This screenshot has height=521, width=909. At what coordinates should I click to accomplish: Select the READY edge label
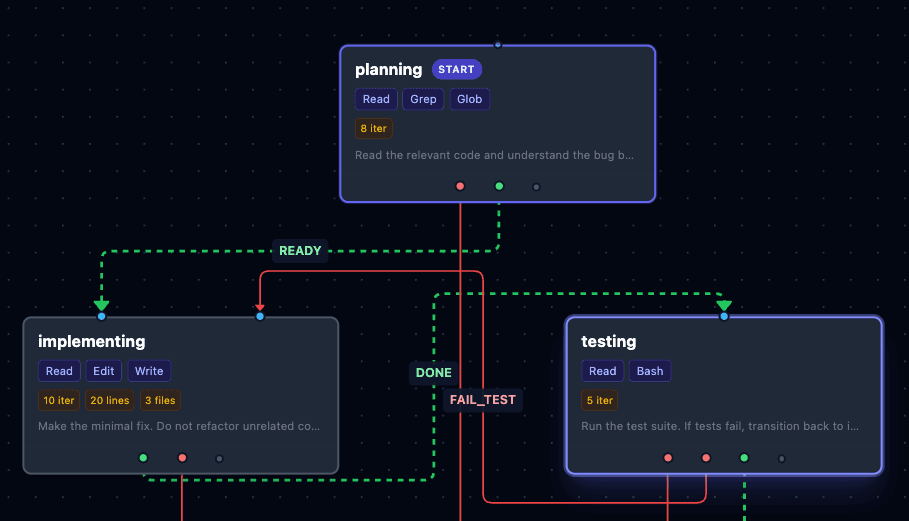tap(300, 251)
